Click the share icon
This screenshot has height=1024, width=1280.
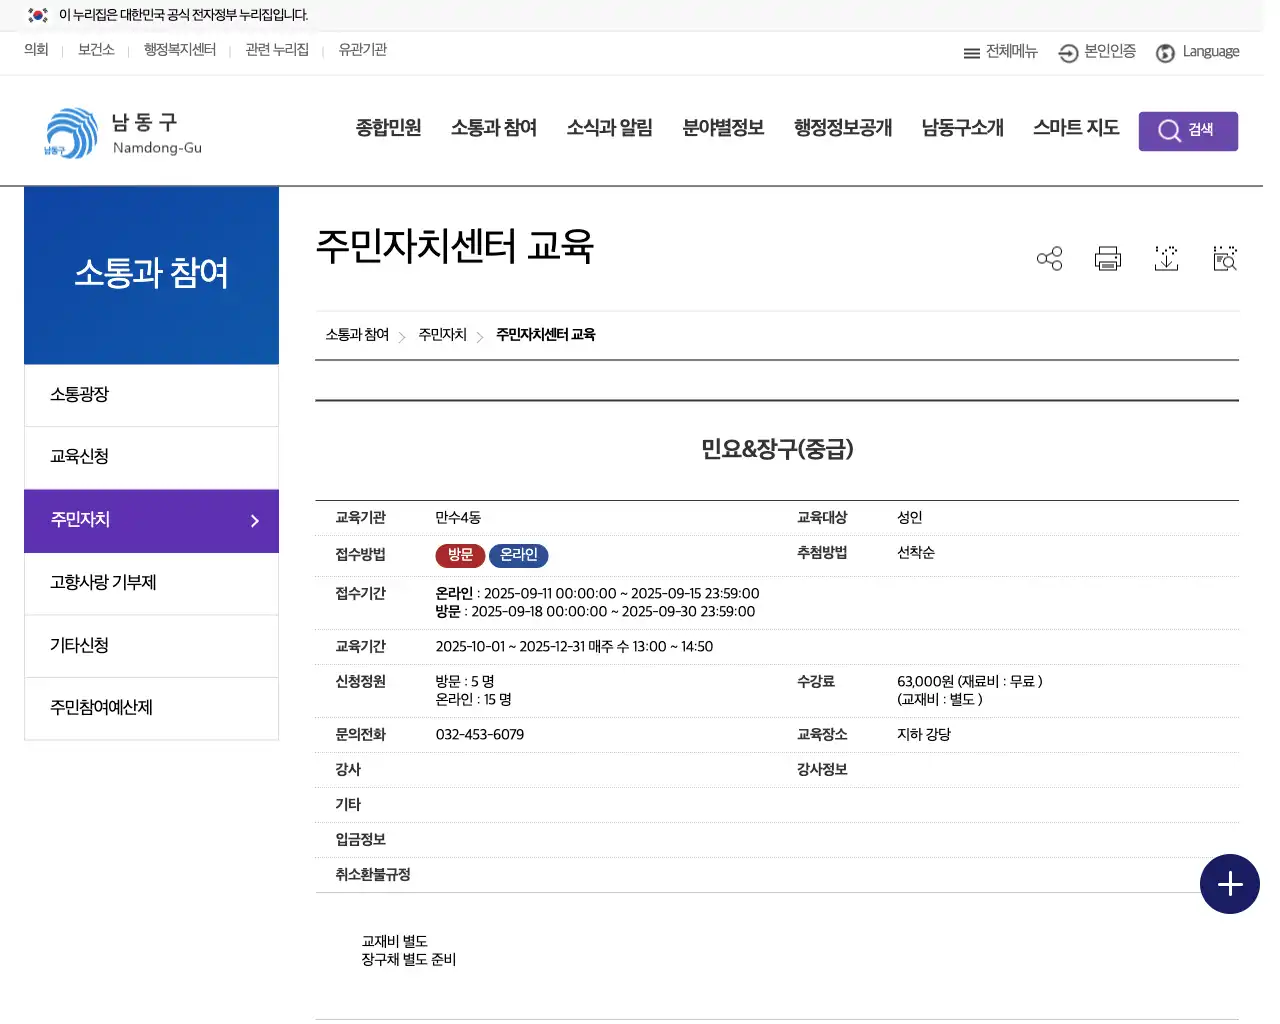tap(1049, 258)
